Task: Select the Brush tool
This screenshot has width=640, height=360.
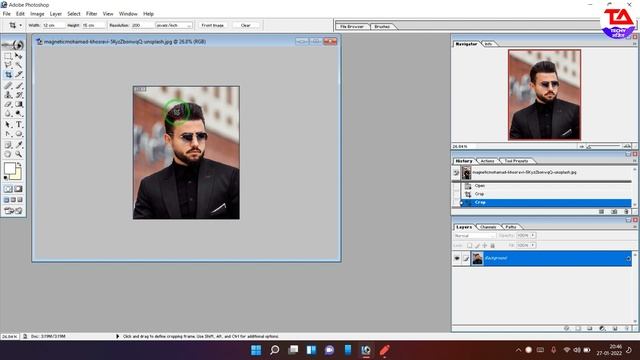Action: (18, 86)
